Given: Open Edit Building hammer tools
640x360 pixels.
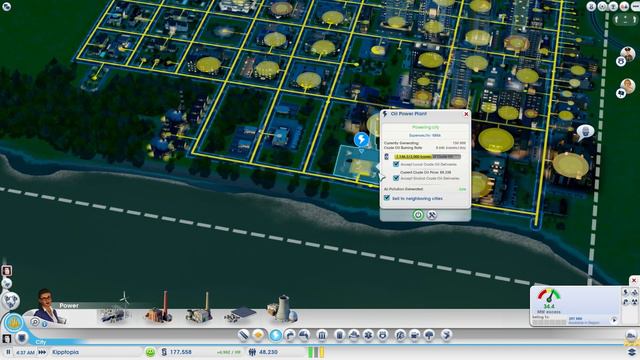Looking at the screenshot, I should (432, 215).
